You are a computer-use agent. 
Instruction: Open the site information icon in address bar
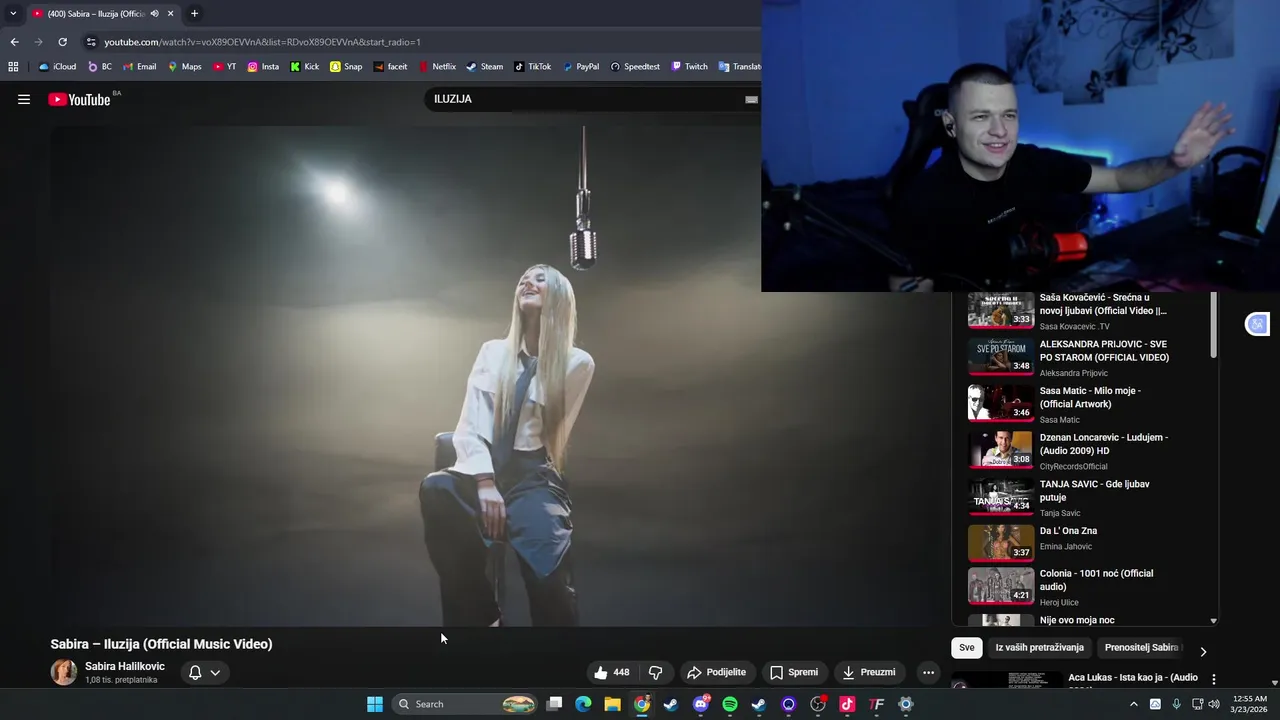click(x=91, y=42)
